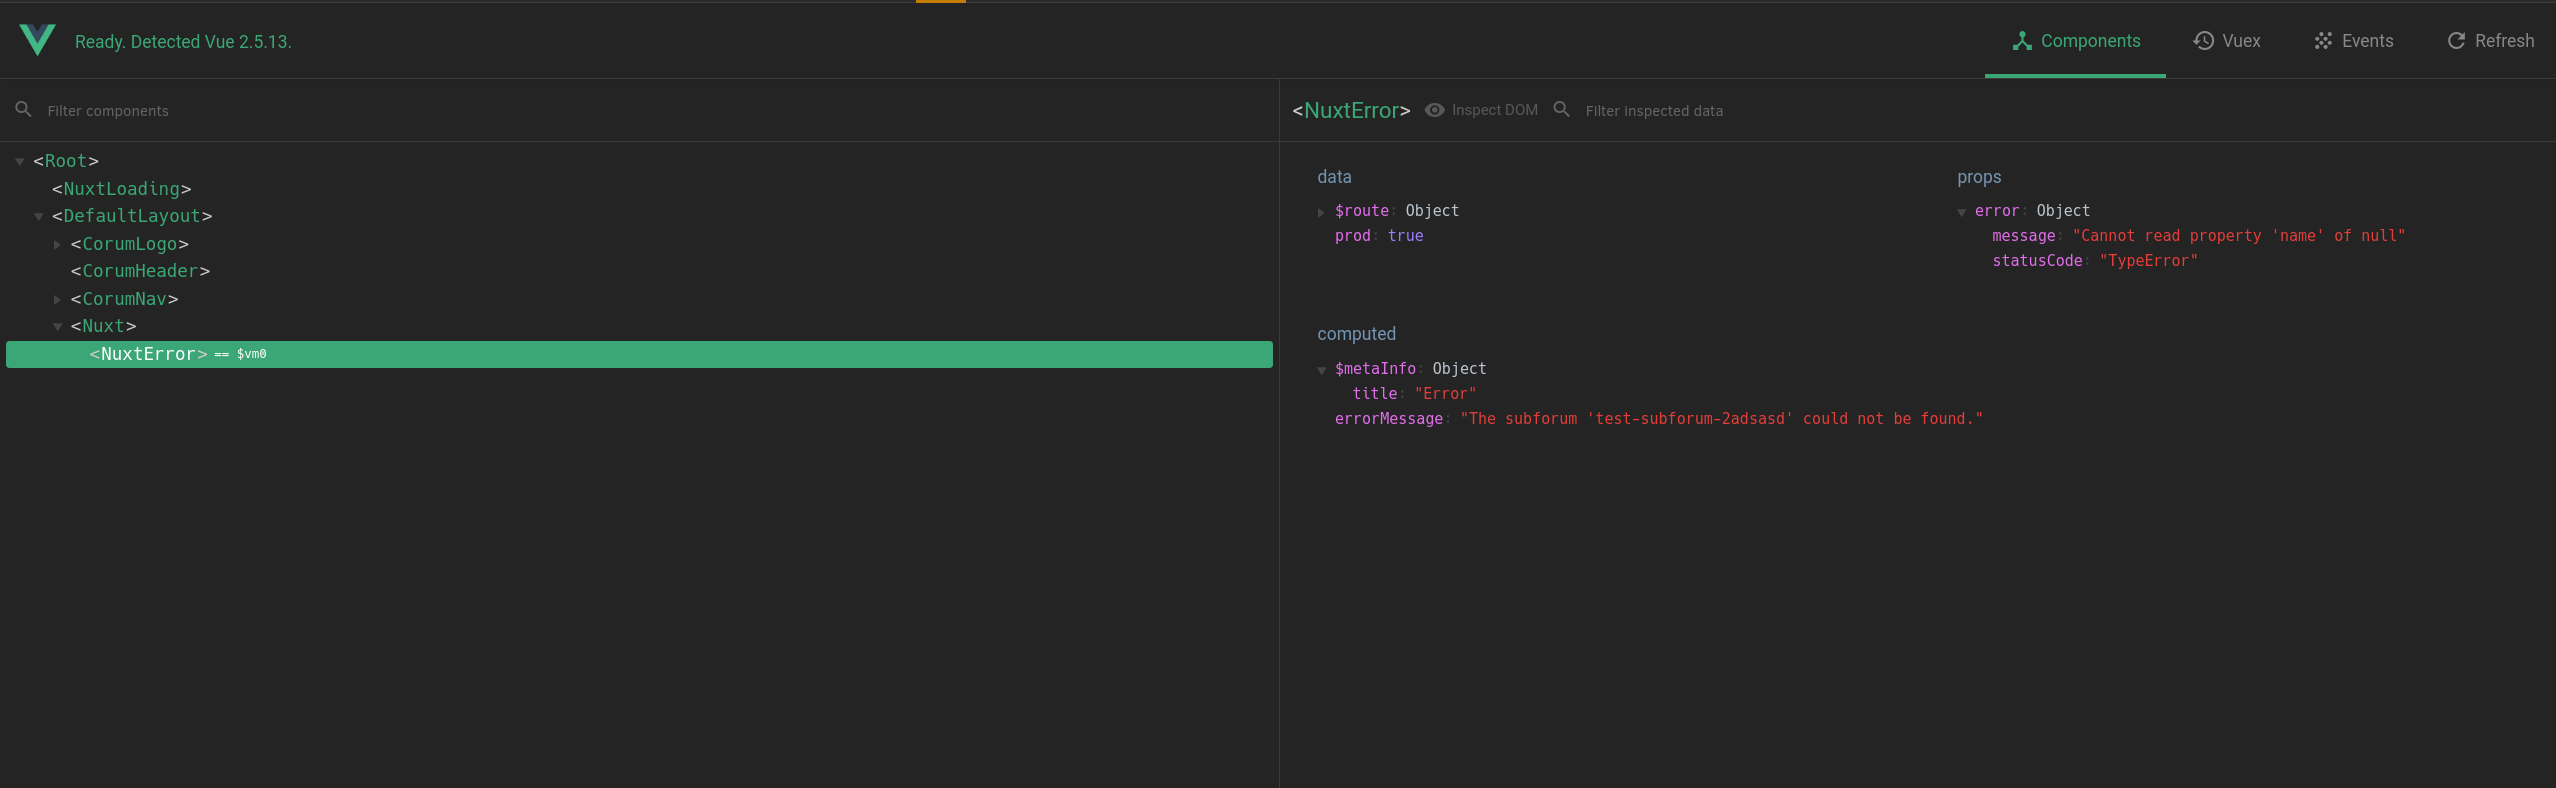The image size is (2556, 788).
Task: Collapse the $metaInfo Object arrow
Action: pos(1322,370)
